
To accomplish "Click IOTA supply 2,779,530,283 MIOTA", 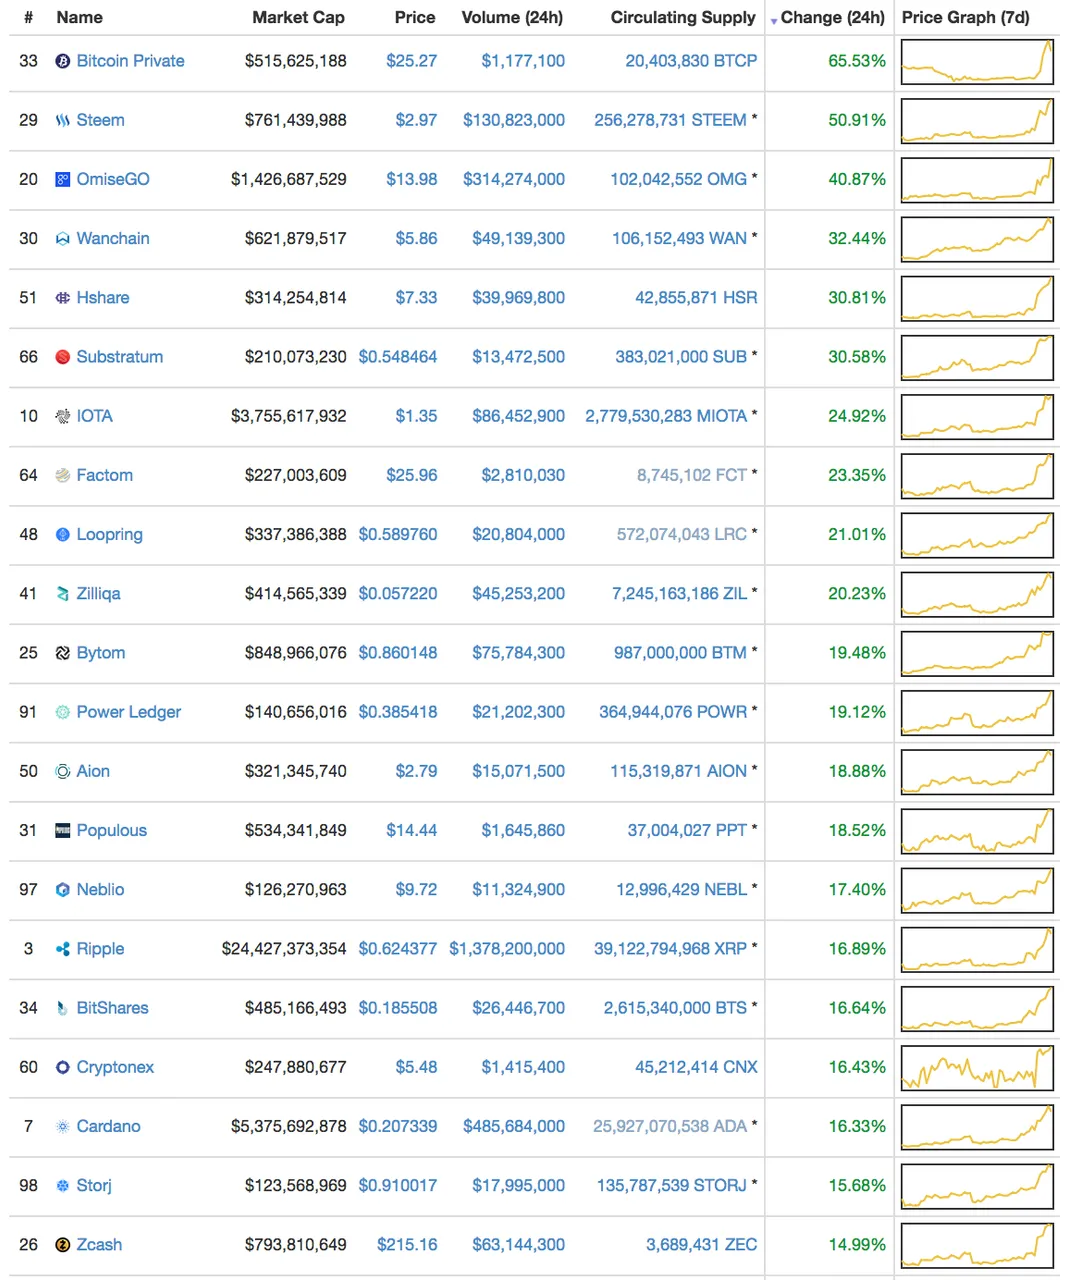I will [x=666, y=416].
